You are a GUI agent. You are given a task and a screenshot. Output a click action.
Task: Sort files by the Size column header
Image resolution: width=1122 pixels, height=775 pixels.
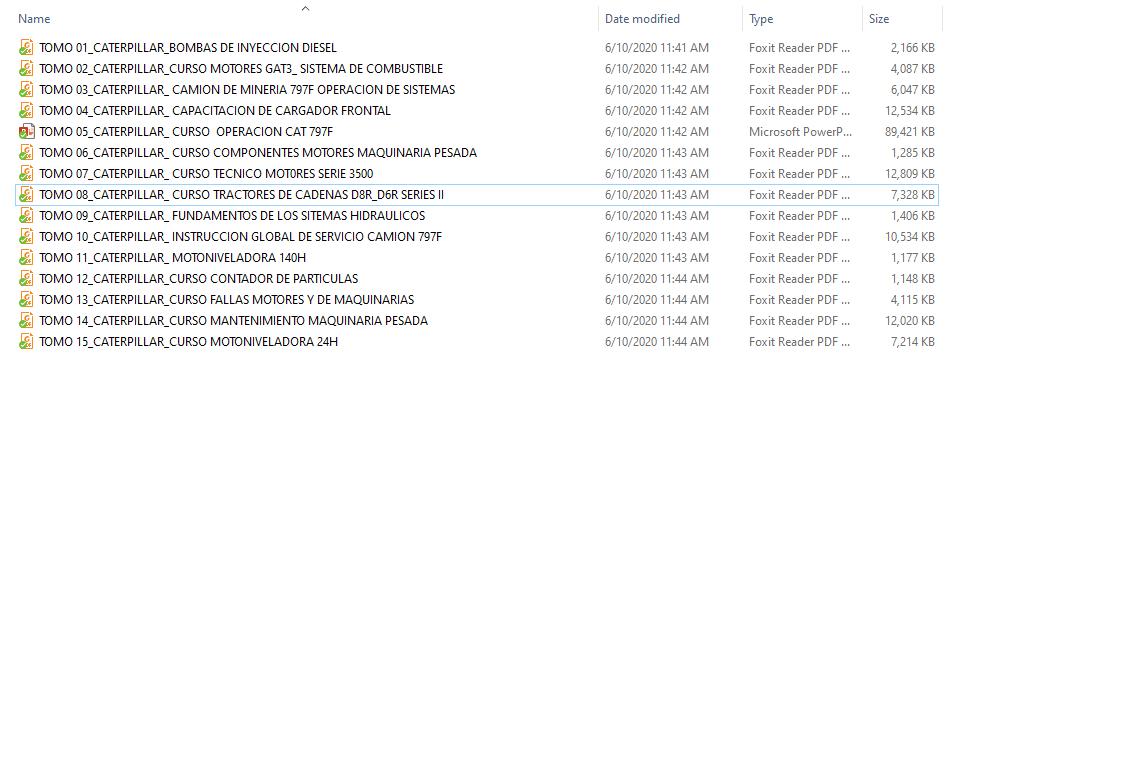879,19
